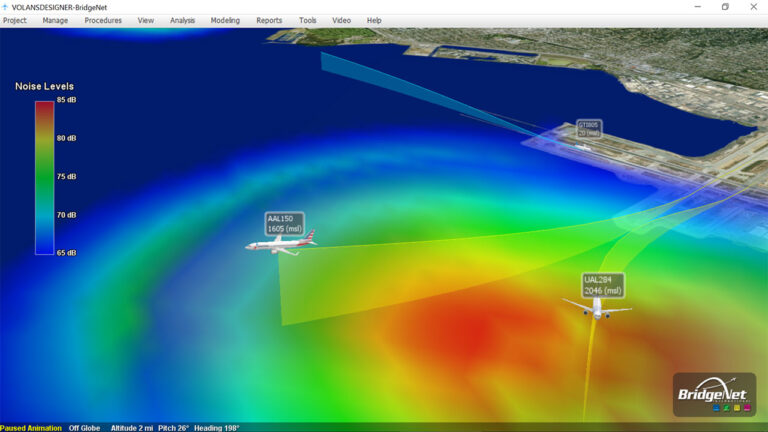Click the AAL150 aircraft model
This screenshot has height=432, width=768.
[x=281, y=244]
